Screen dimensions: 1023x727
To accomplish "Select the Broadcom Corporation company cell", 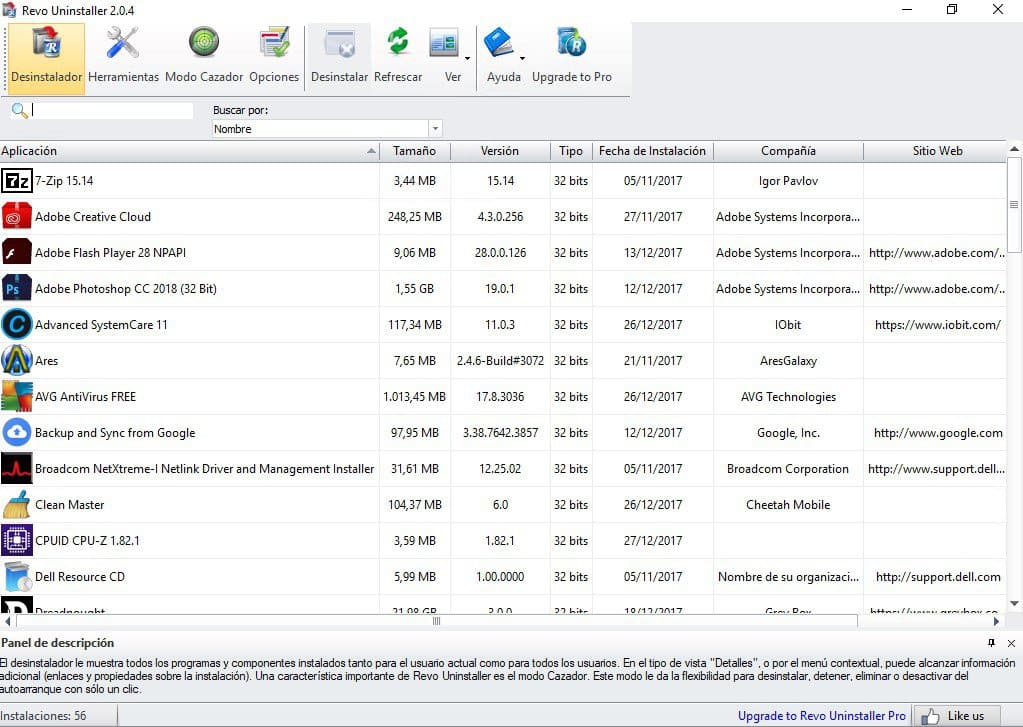I will point(788,469).
